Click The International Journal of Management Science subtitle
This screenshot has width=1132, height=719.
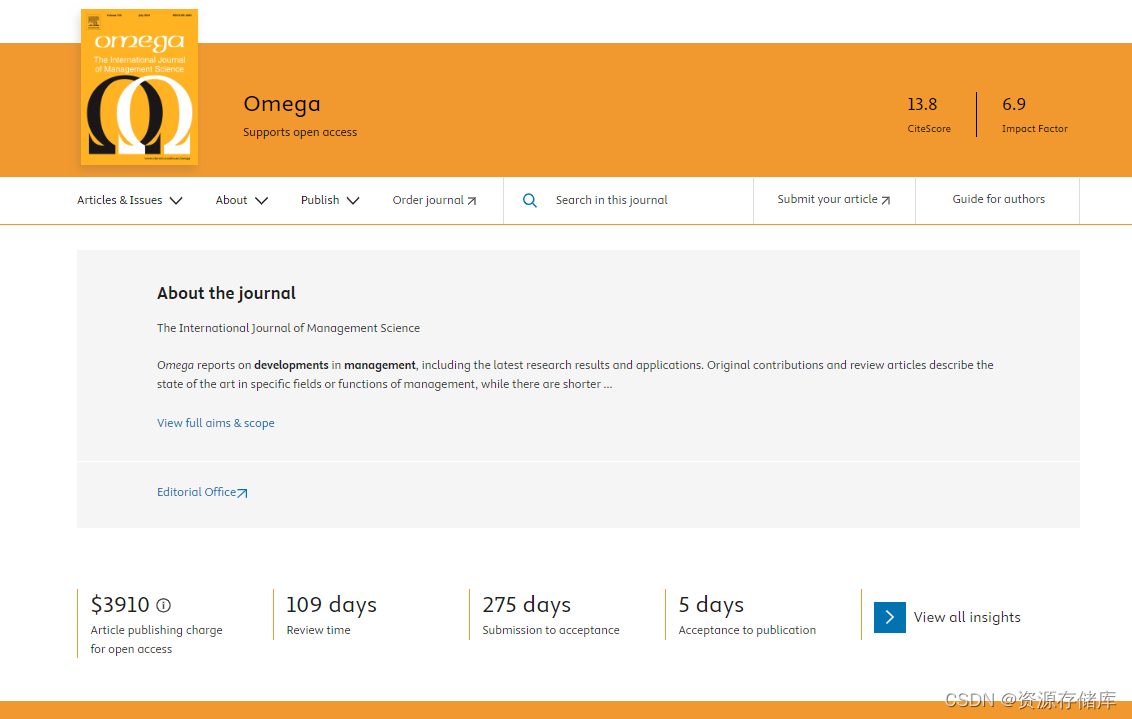288,328
